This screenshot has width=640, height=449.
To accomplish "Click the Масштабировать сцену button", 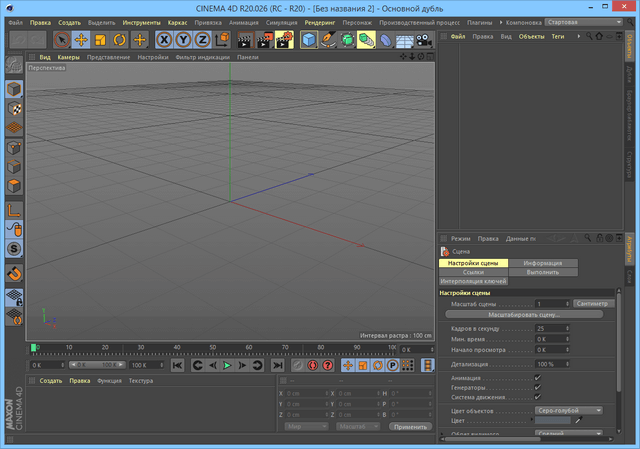I will (524, 314).
